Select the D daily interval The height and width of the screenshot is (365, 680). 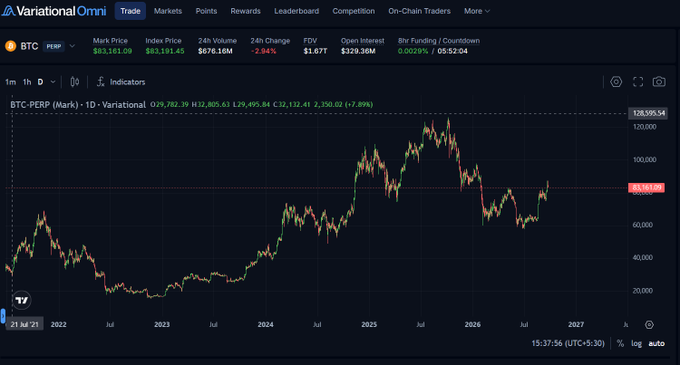pyautogui.click(x=40, y=82)
